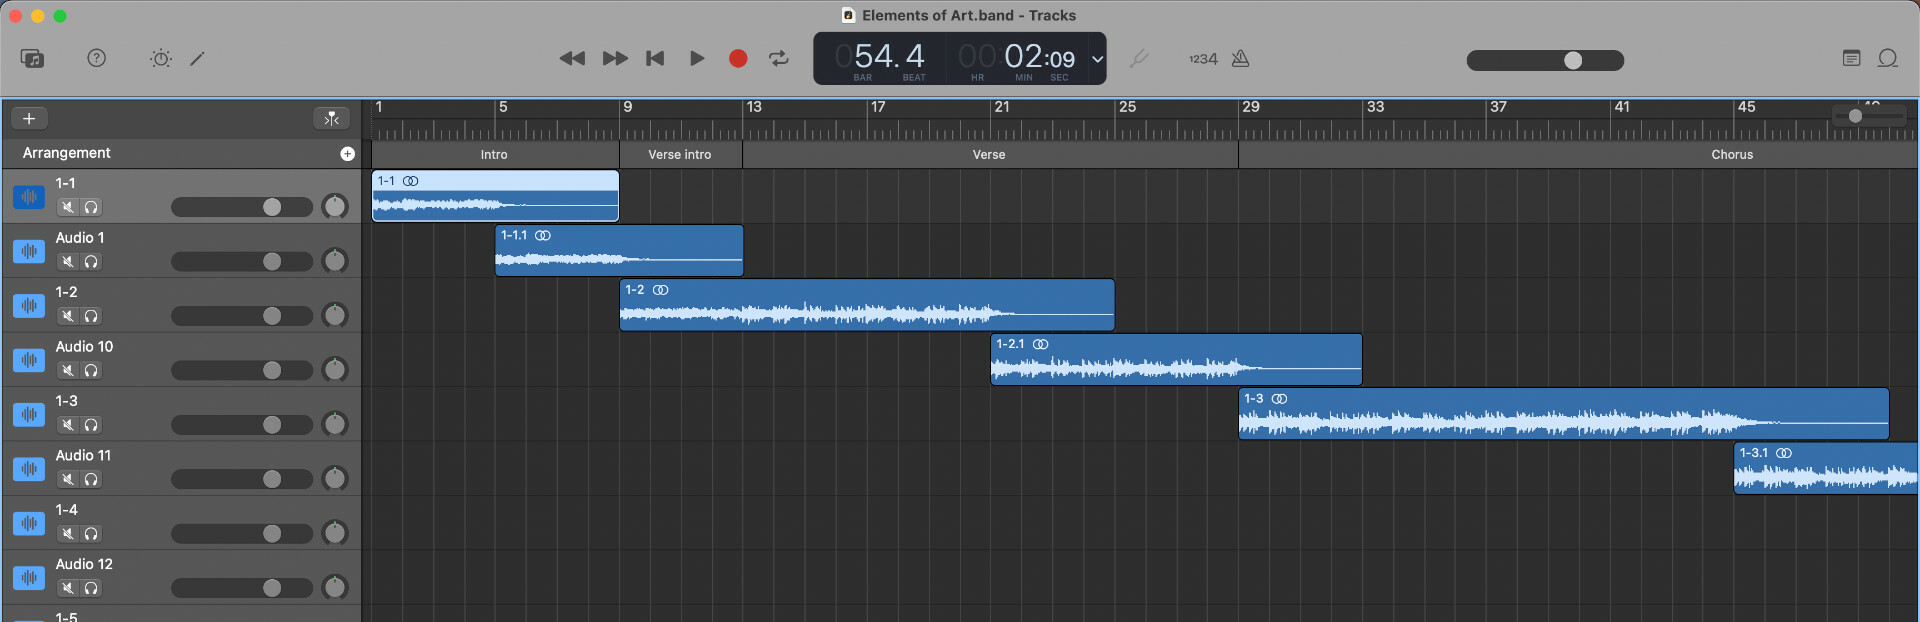Screen dimensions: 1920x622
Task: Mute track 1-1
Action: [67, 207]
